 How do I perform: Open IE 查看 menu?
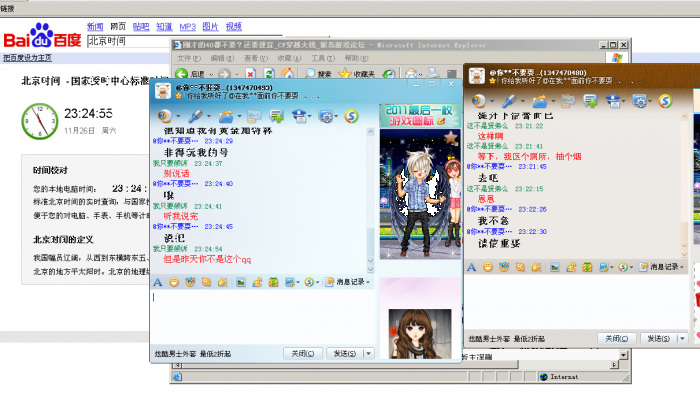pos(256,58)
